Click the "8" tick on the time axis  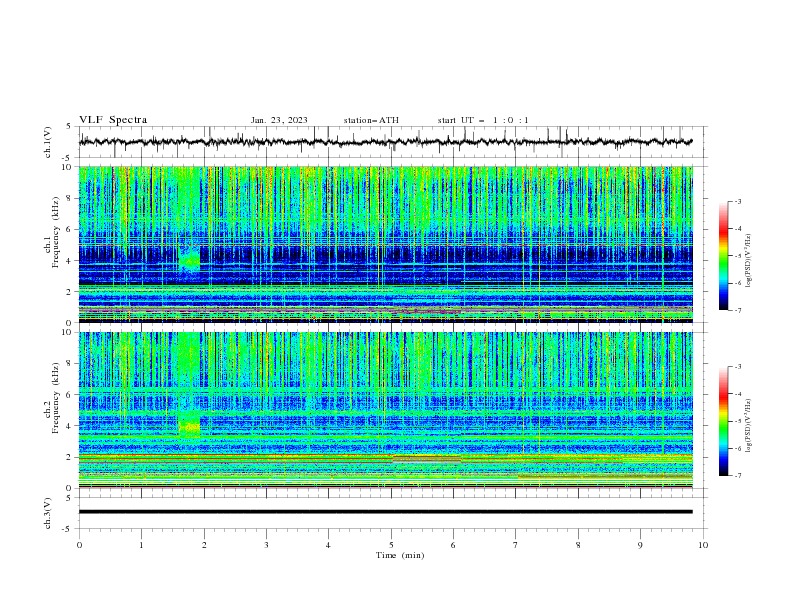tap(578, 545)
